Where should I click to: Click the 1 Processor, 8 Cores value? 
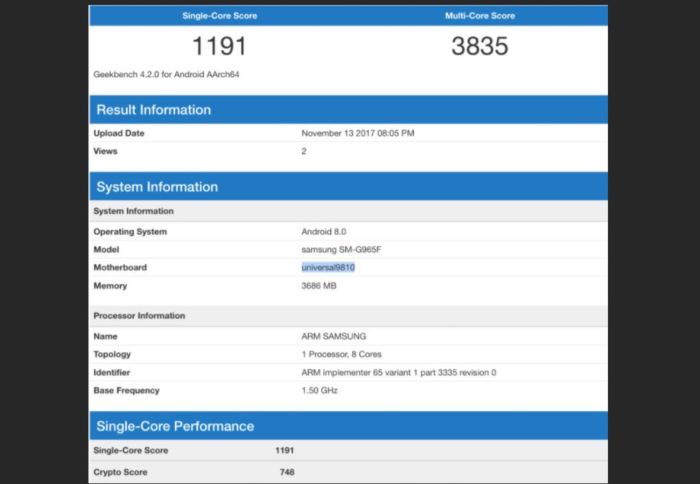click(342, 354)
